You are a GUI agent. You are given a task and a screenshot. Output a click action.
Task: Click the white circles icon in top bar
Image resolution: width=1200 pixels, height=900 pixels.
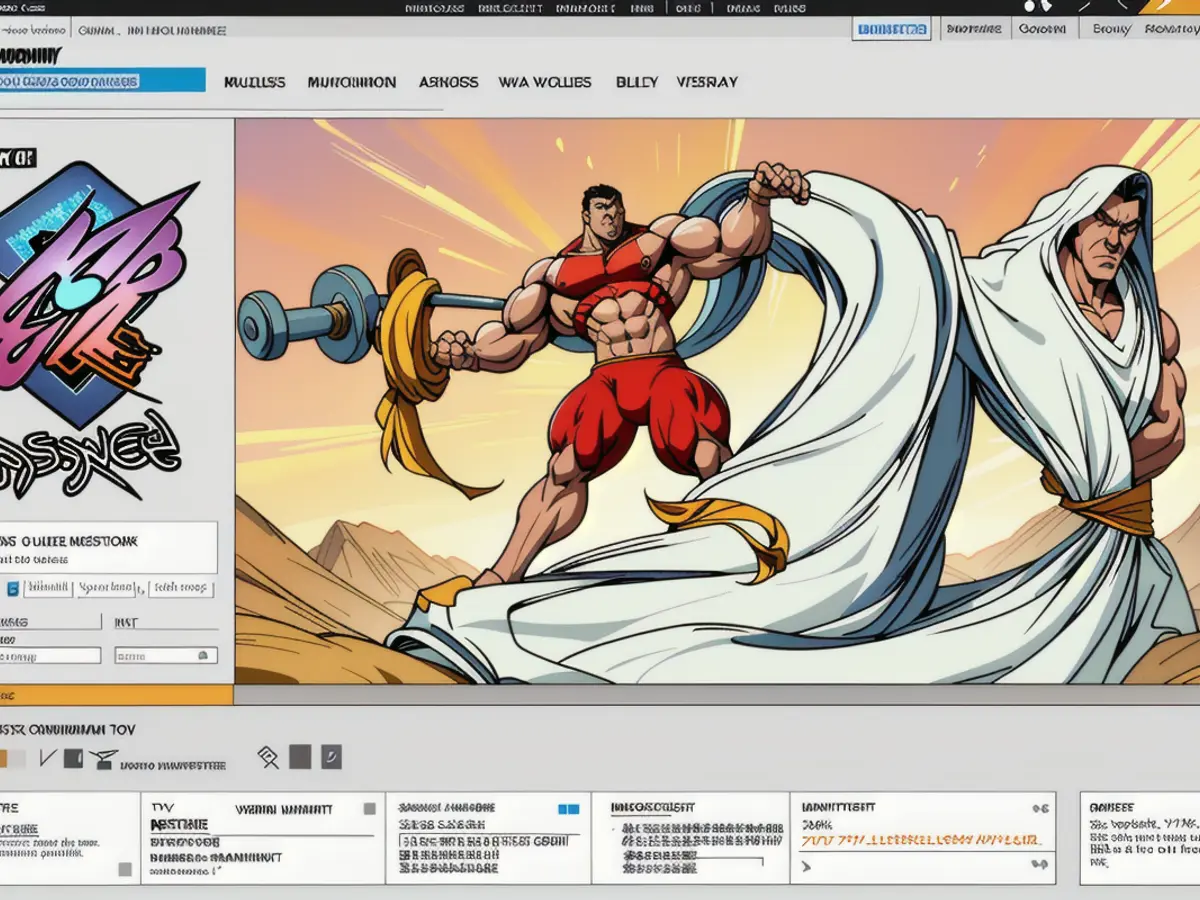pos(1038,6)
